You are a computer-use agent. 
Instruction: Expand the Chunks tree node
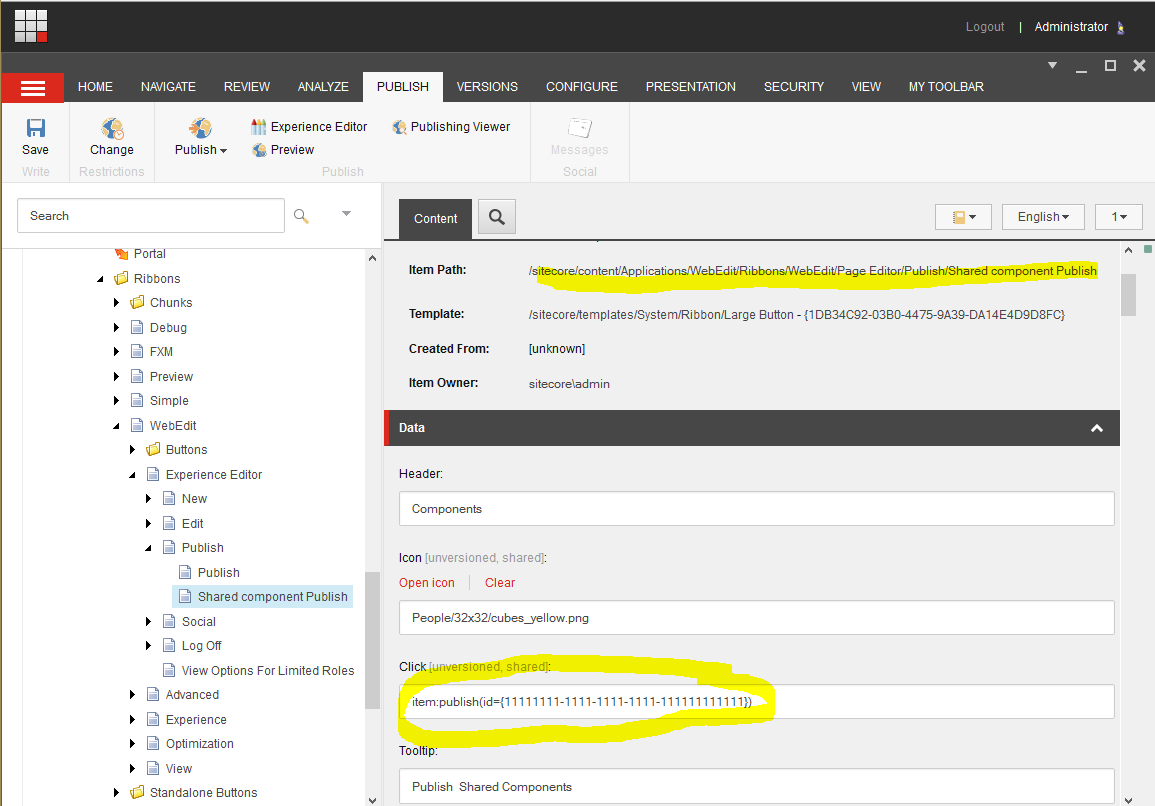point(116,303)
